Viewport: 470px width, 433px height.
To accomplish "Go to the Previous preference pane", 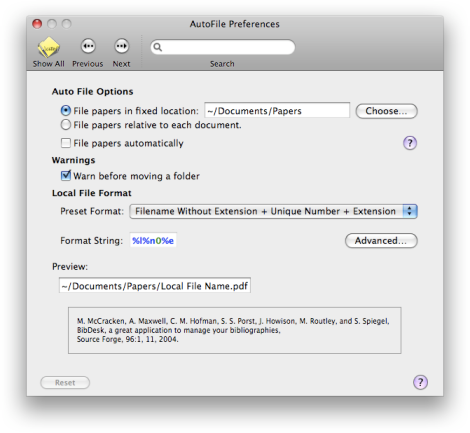I will click(x=88, y=46).
